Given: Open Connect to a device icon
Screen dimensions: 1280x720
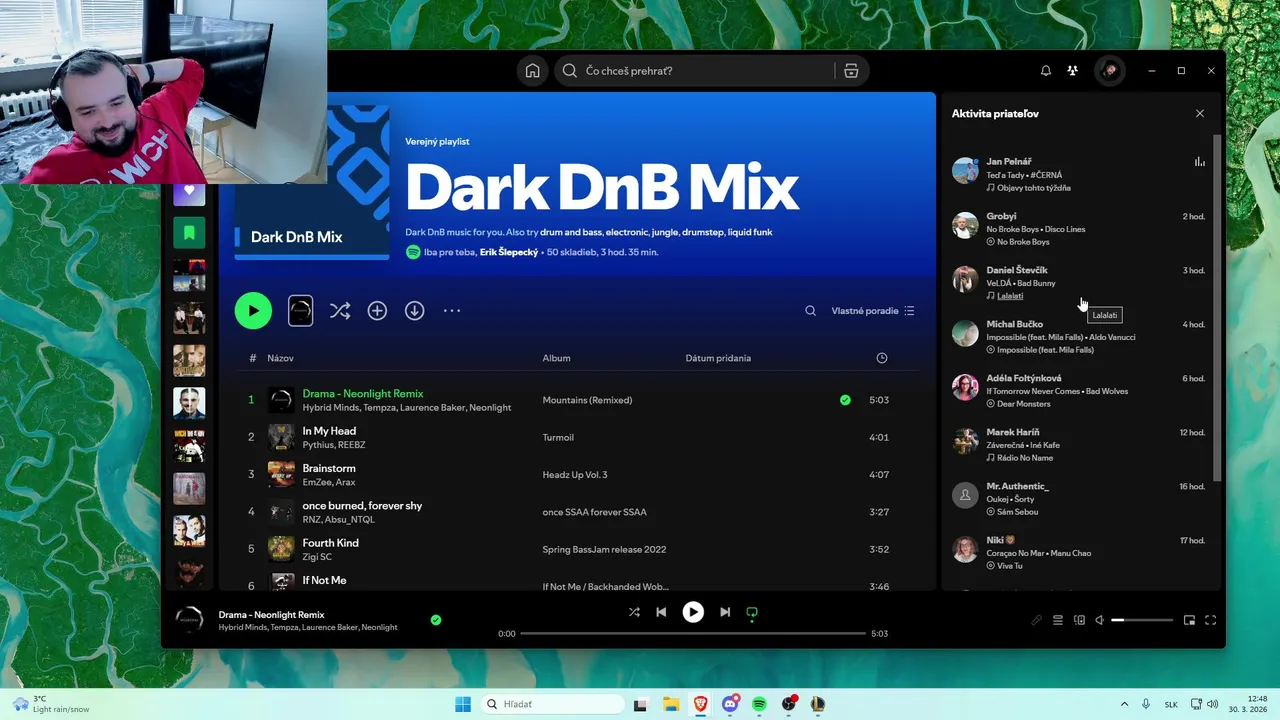Looking at the screenshot, I should point(1079,620).
